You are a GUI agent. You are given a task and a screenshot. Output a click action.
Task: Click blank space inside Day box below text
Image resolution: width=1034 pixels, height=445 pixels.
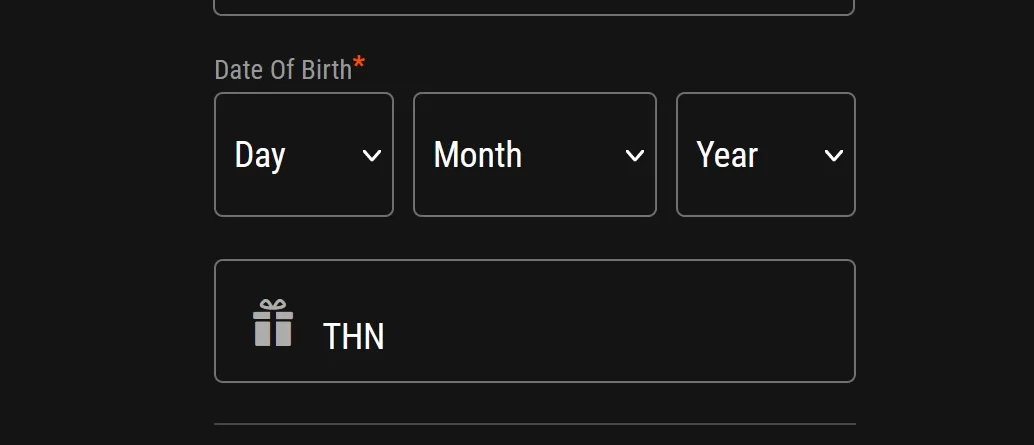pos(304,196)
